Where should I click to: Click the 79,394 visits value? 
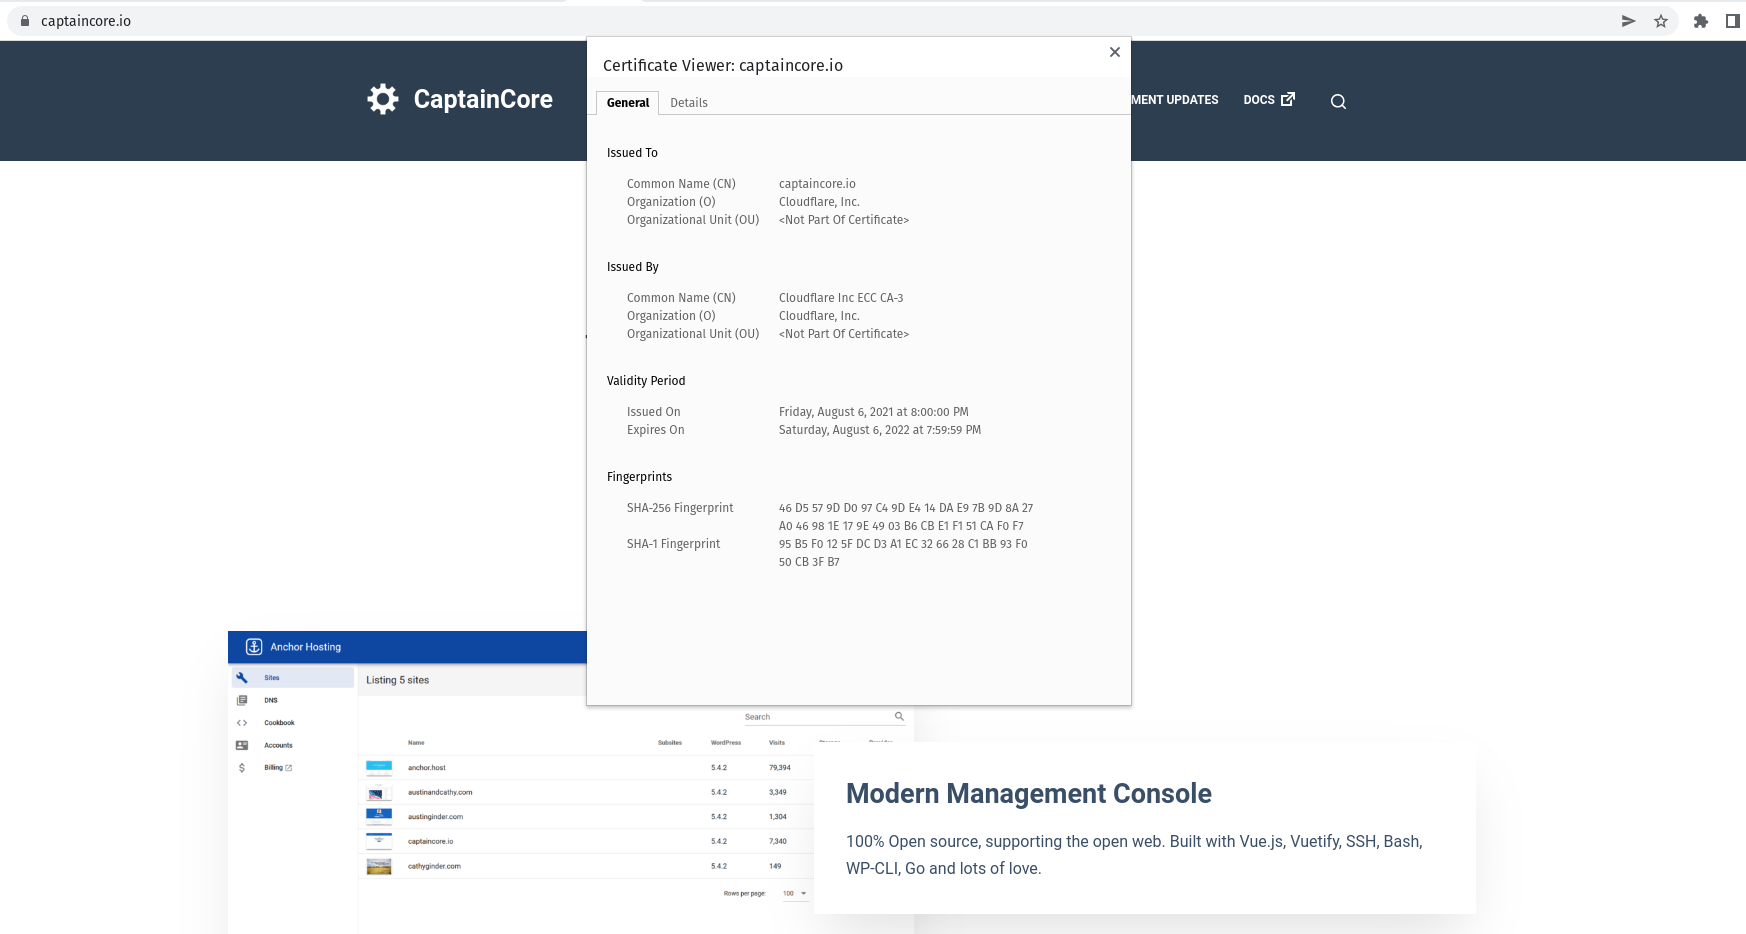tap(779, 768)
